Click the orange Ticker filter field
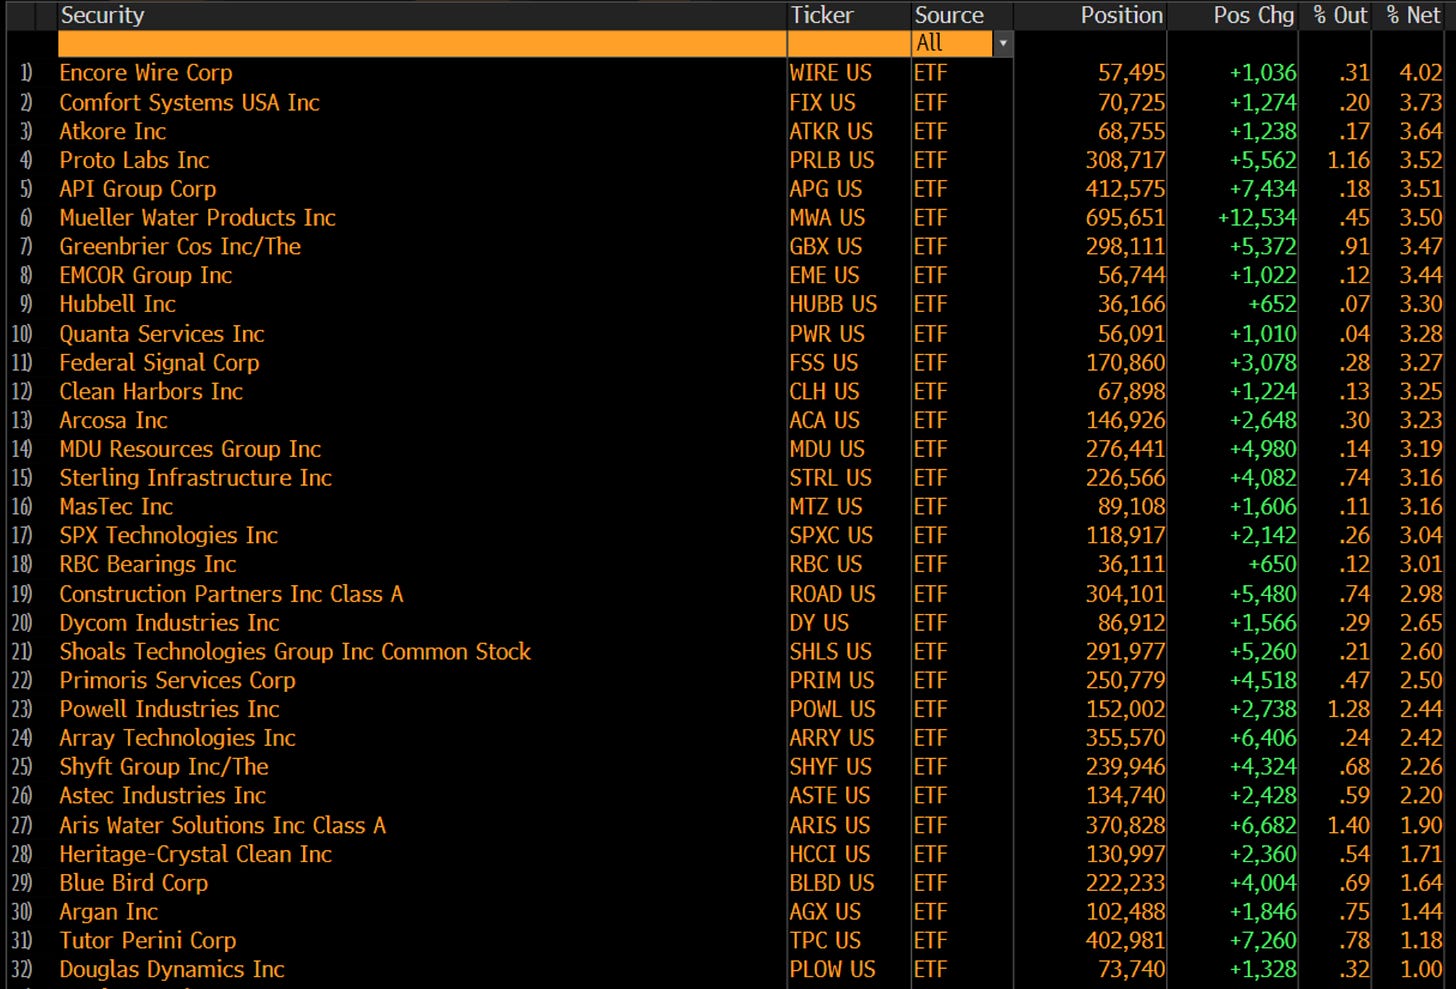The height and width of the screenshot is (989, 1456). [849, 43]
